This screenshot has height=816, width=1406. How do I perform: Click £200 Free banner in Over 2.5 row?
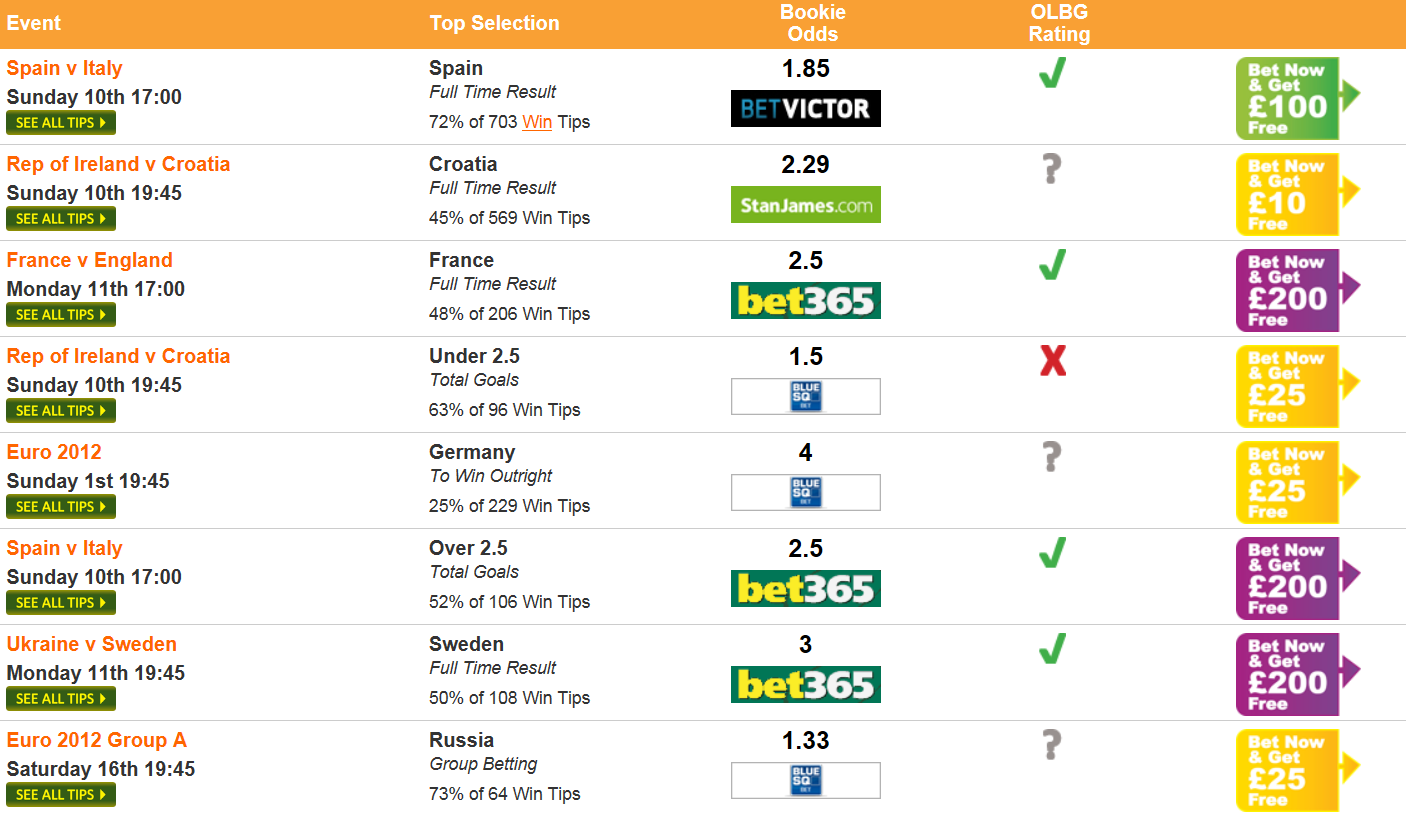pyautogui.click(x=1297, y=578)
